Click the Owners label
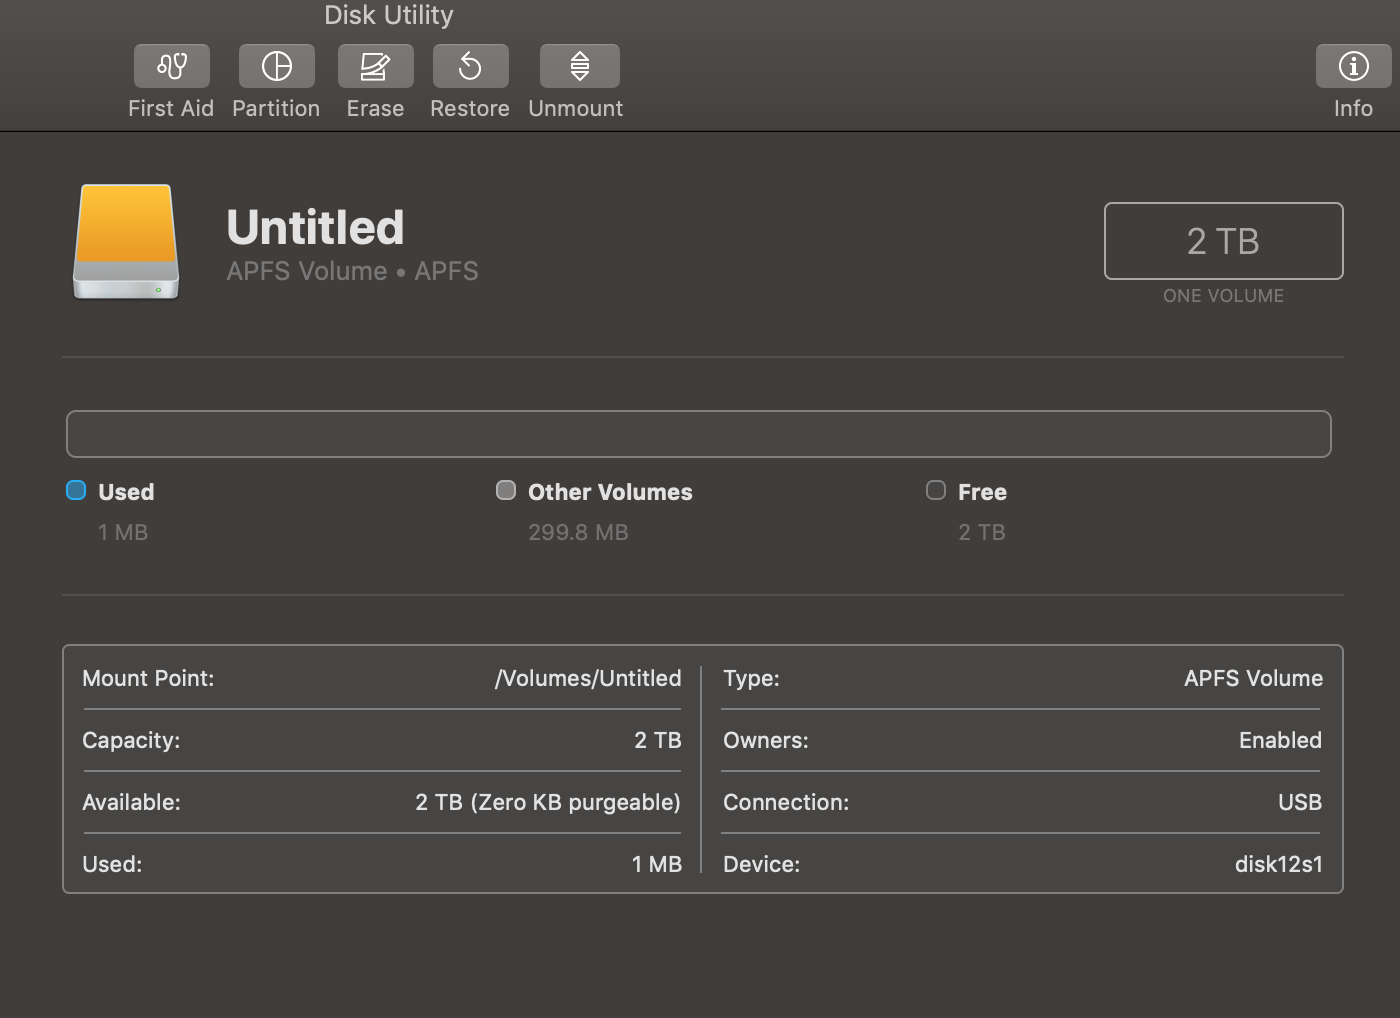The width and height of the screenshot is (1400, 1018). click(x=766, y=740)
